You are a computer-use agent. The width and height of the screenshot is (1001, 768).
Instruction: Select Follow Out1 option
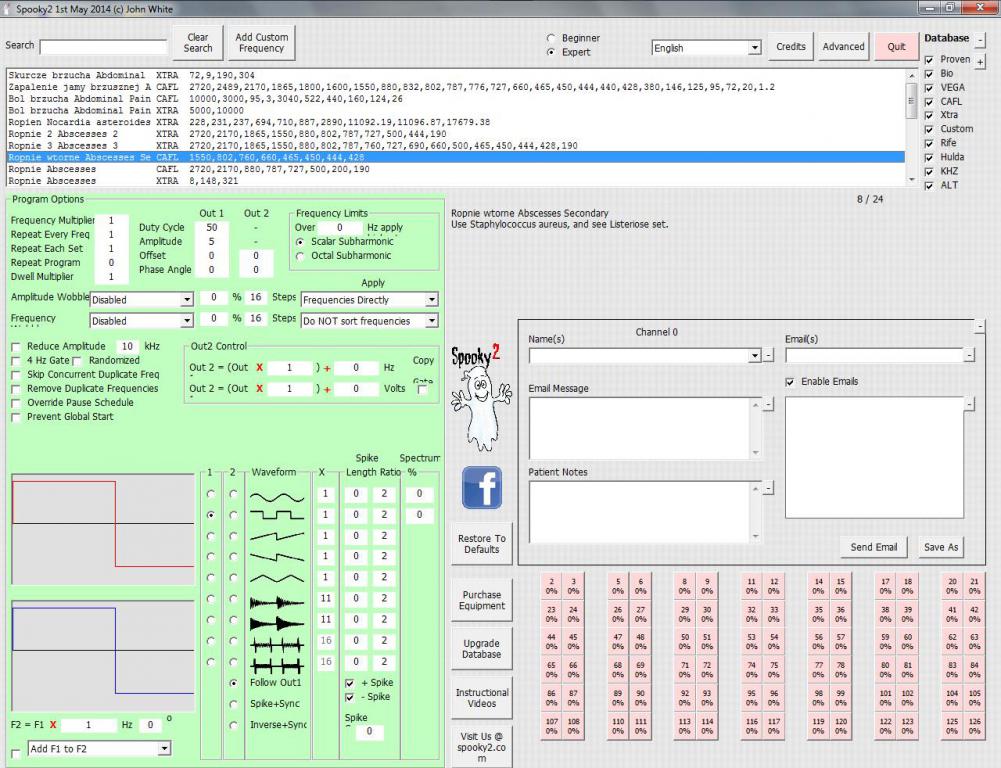pos(234,683)
